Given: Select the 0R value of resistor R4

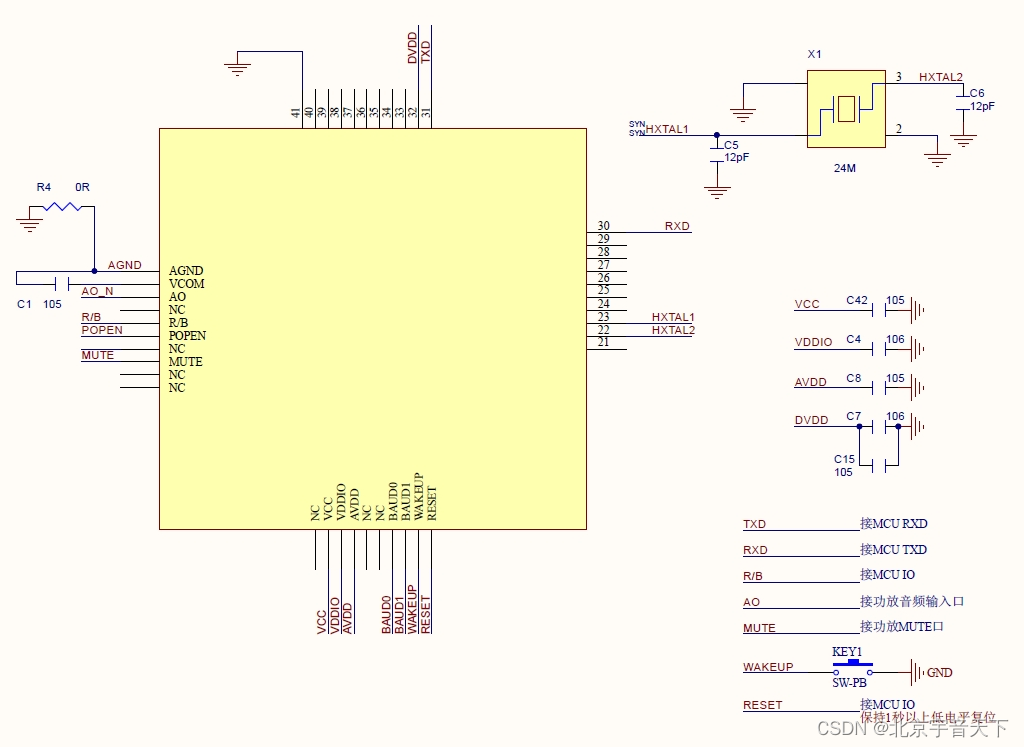Looking at the screenshot, I should pos(82,187).
